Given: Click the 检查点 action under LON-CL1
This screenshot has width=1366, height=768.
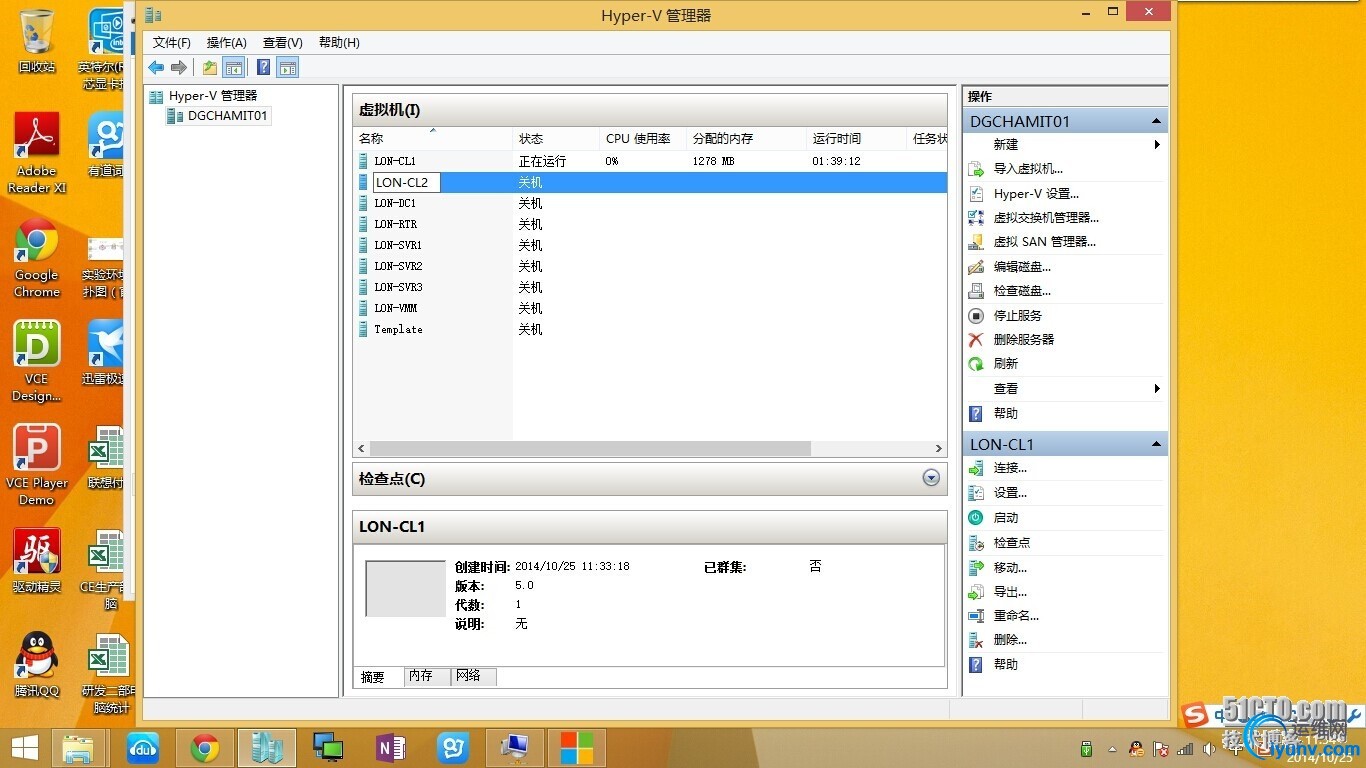Looking at the screenshot, I should [x=1011, y=542].
